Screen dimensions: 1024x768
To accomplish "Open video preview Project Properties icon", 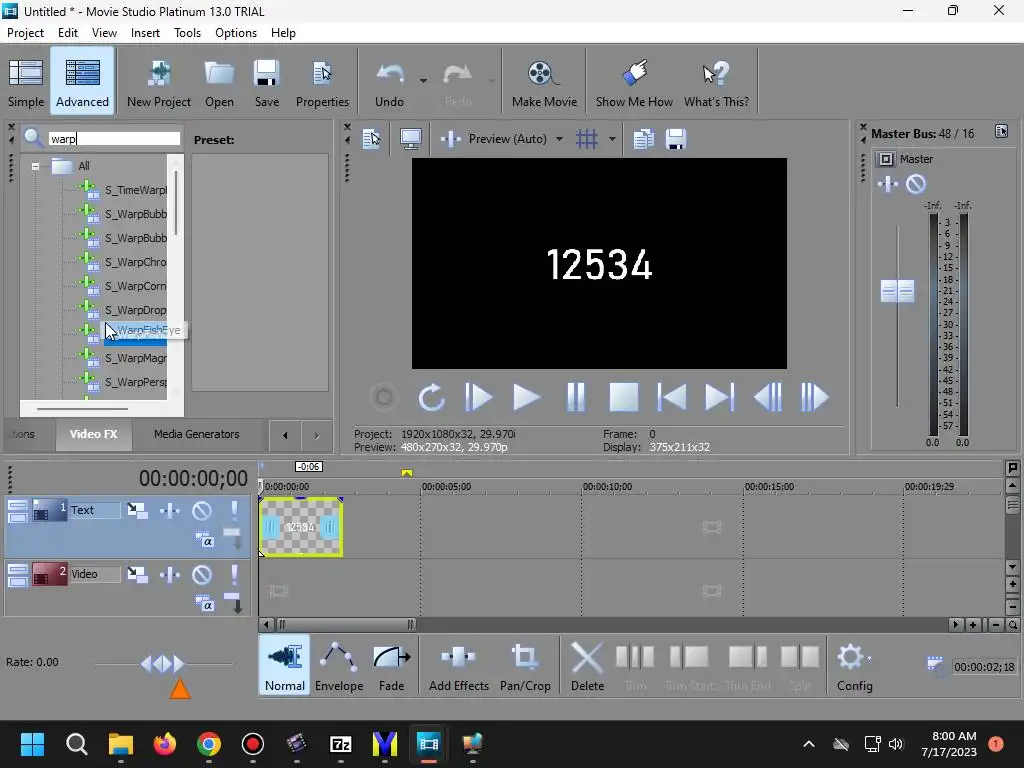I will (372, 138).
